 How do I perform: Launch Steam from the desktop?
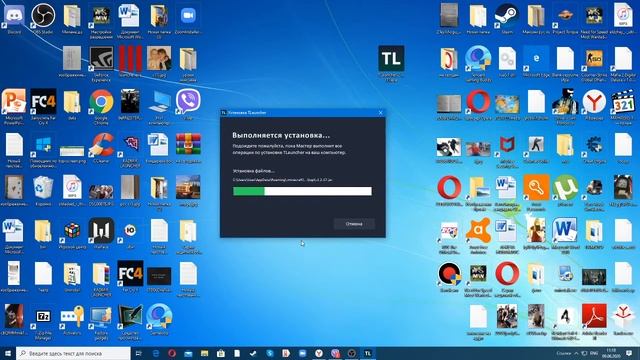[507, 19]
